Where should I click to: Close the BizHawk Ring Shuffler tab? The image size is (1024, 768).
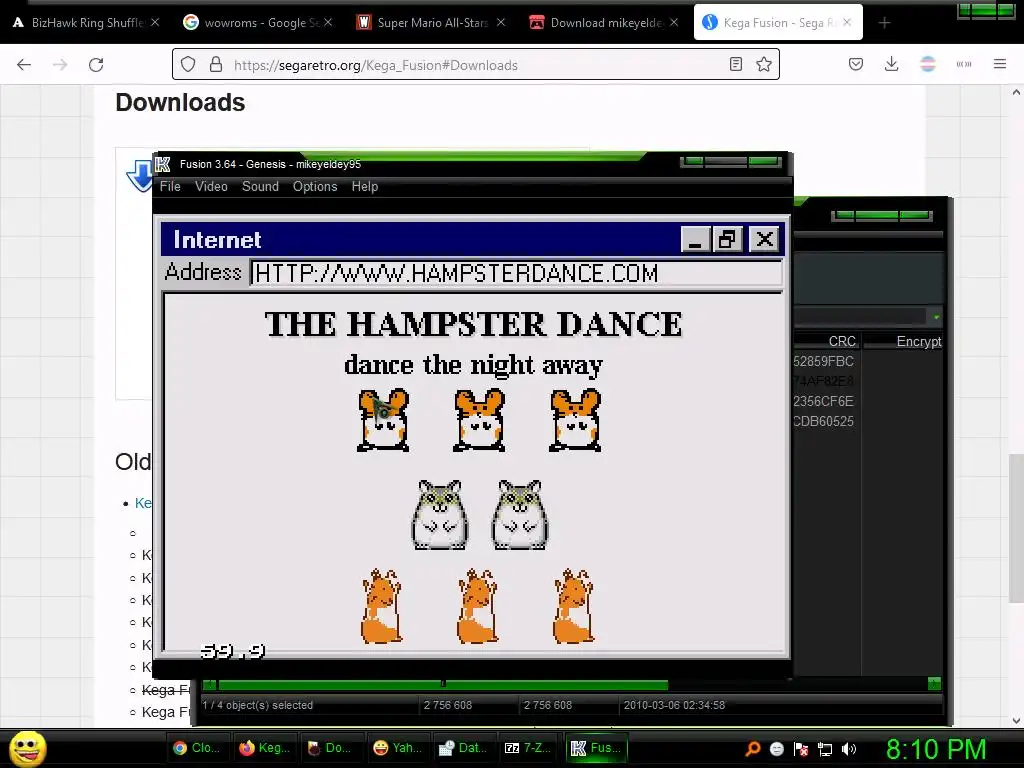[155, 22]
